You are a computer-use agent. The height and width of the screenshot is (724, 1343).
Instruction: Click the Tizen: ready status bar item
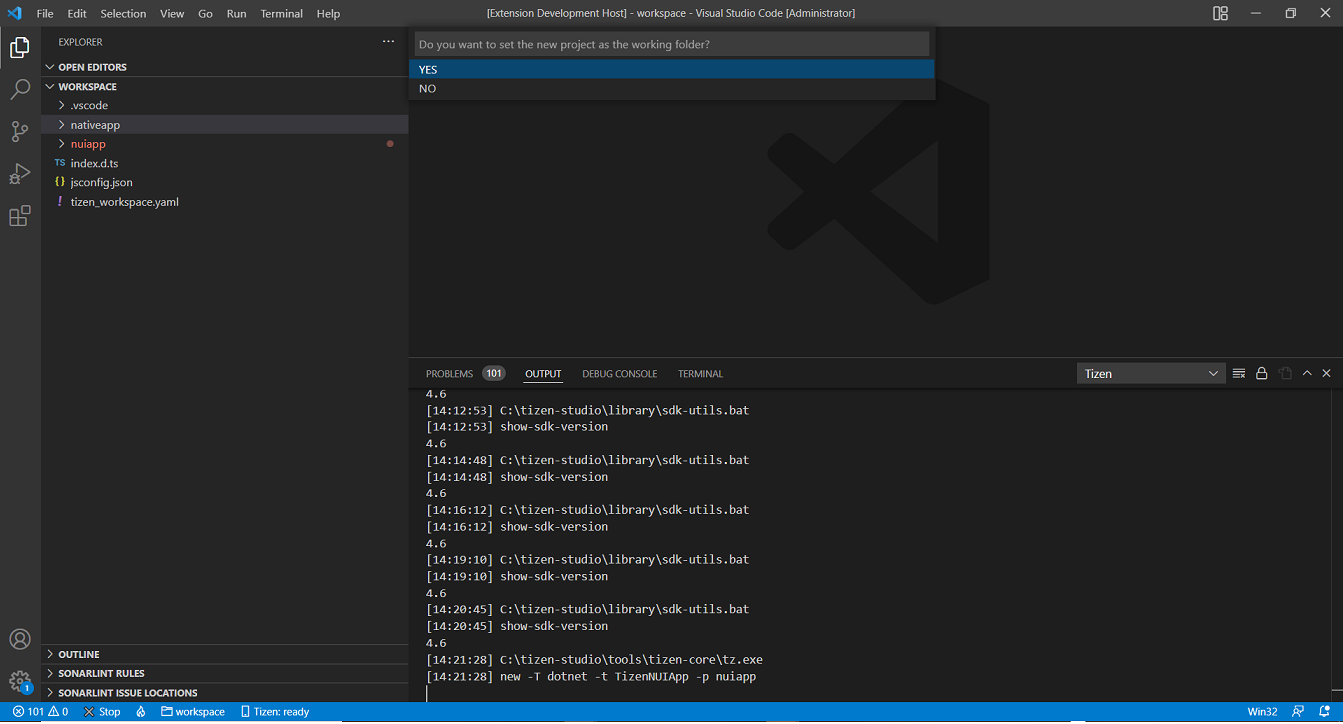274,711
